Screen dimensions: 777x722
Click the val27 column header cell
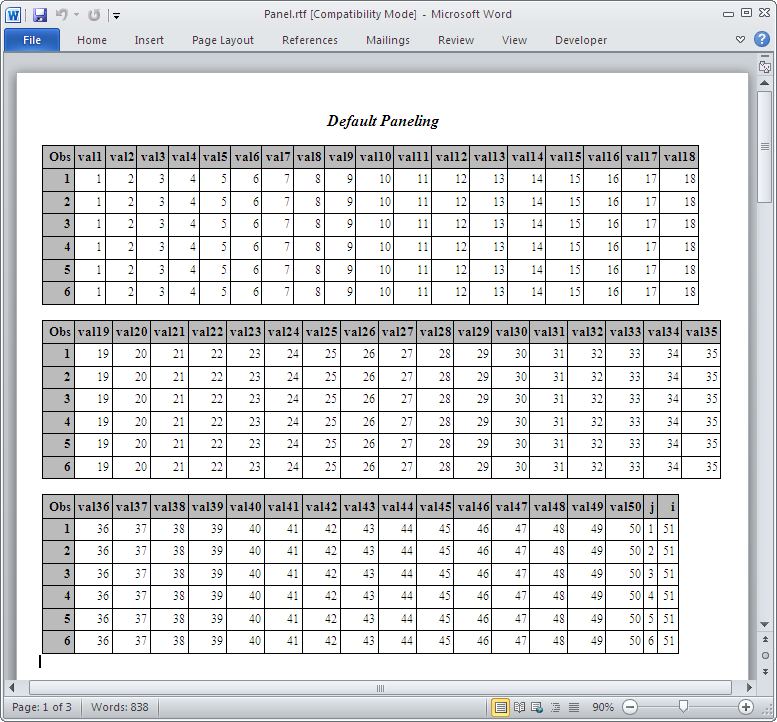[397, 332]
